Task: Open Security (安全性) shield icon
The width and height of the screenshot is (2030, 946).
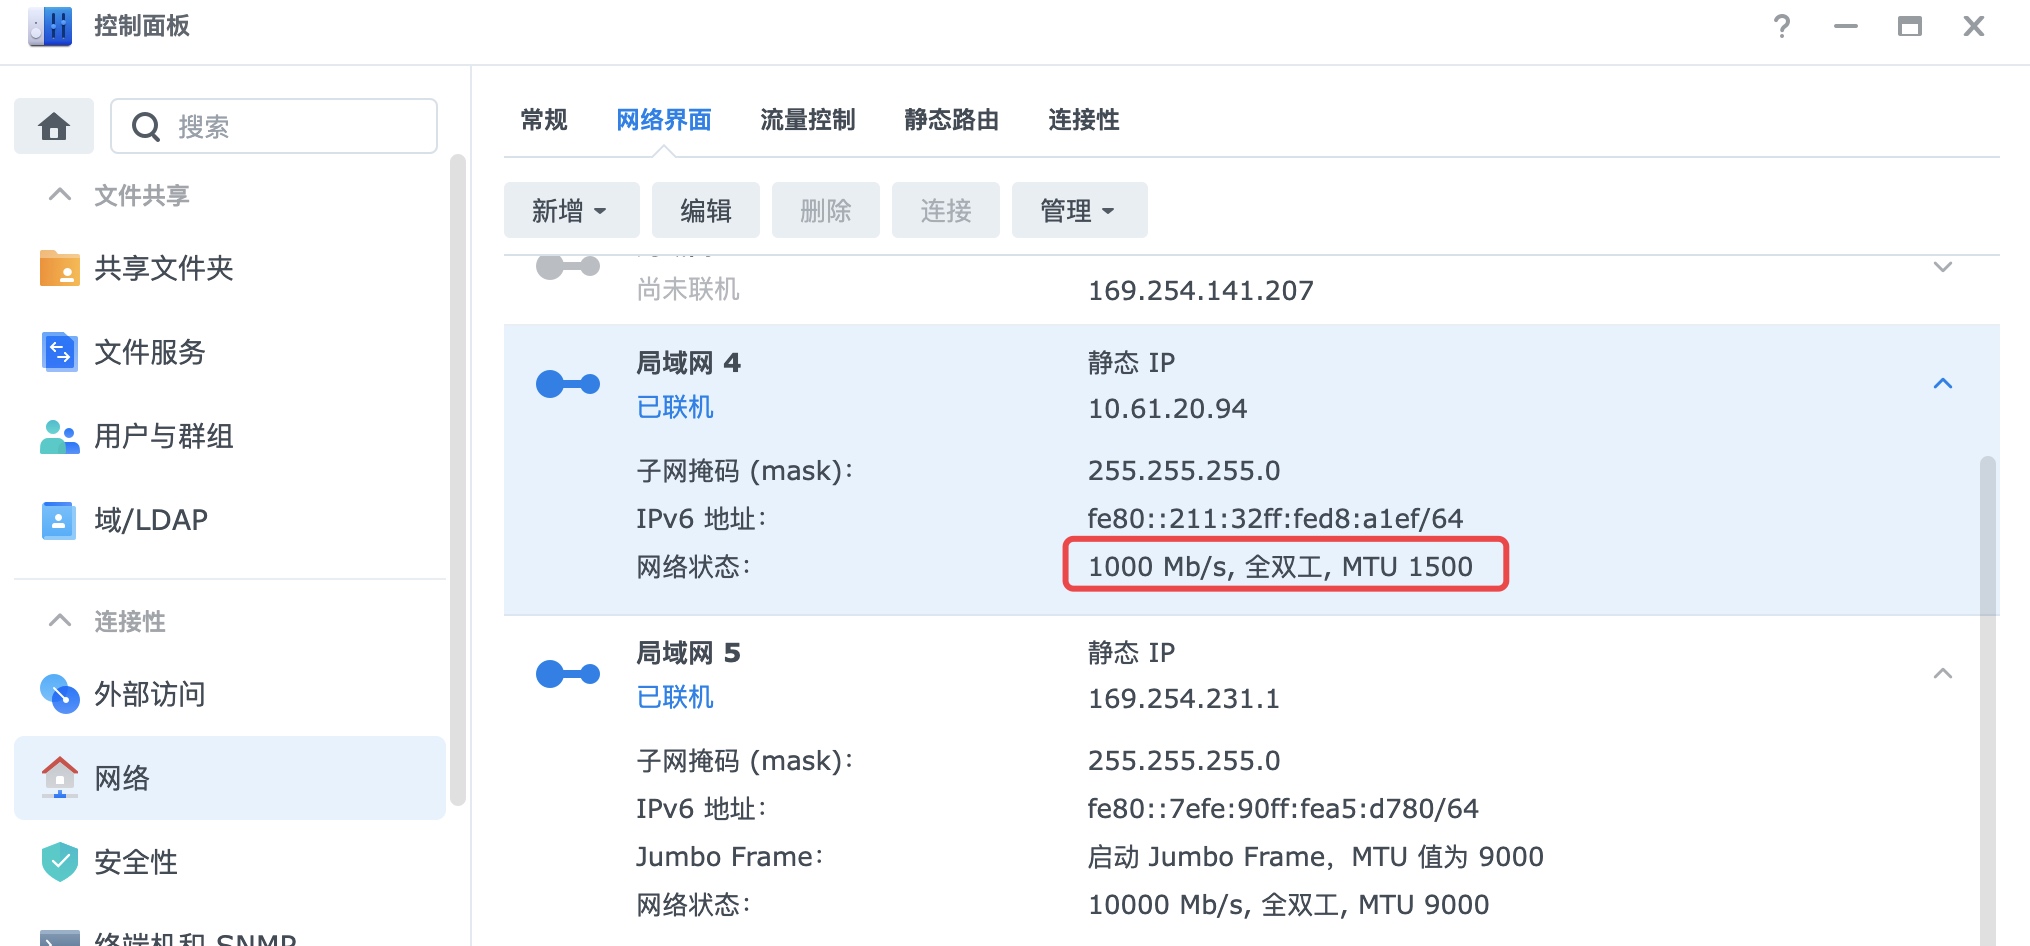Action: click(x=59, y=861)
